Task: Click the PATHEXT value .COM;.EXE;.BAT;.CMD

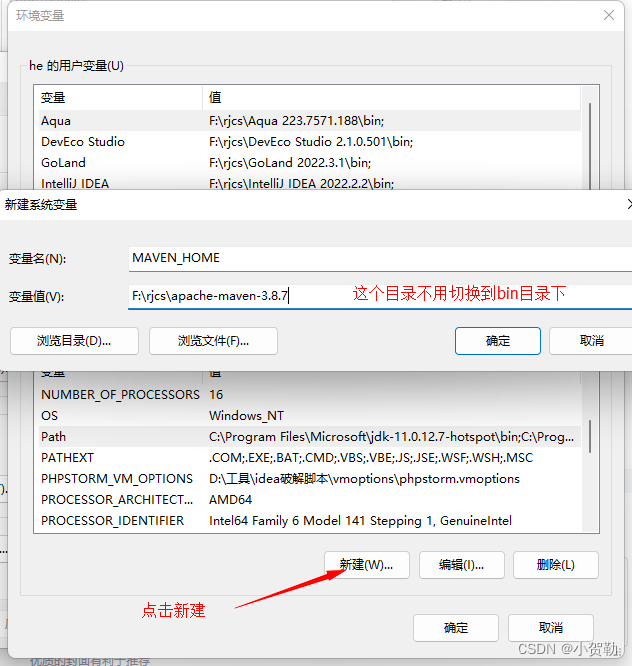Action: pyautogui.click(x=371, y=457)
